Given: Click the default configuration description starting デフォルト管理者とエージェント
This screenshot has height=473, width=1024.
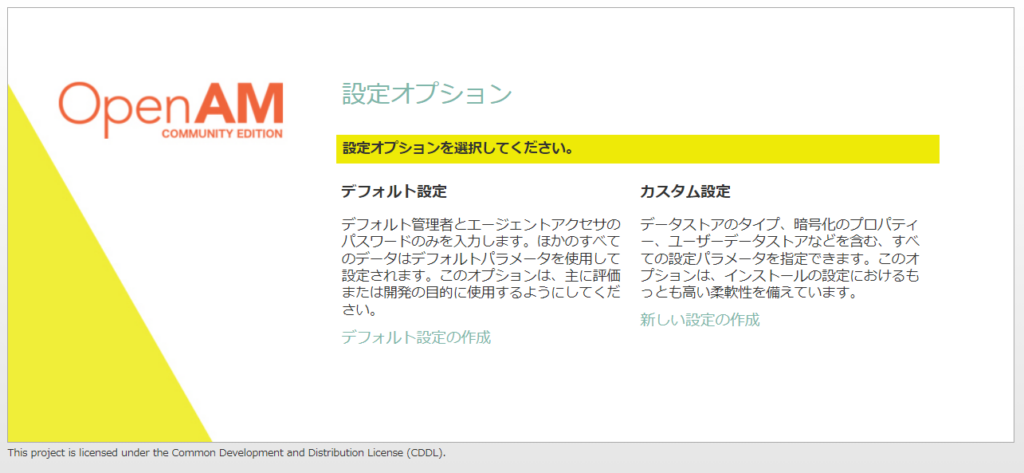Looking at the screenshot, I should [x=481, y=267].
